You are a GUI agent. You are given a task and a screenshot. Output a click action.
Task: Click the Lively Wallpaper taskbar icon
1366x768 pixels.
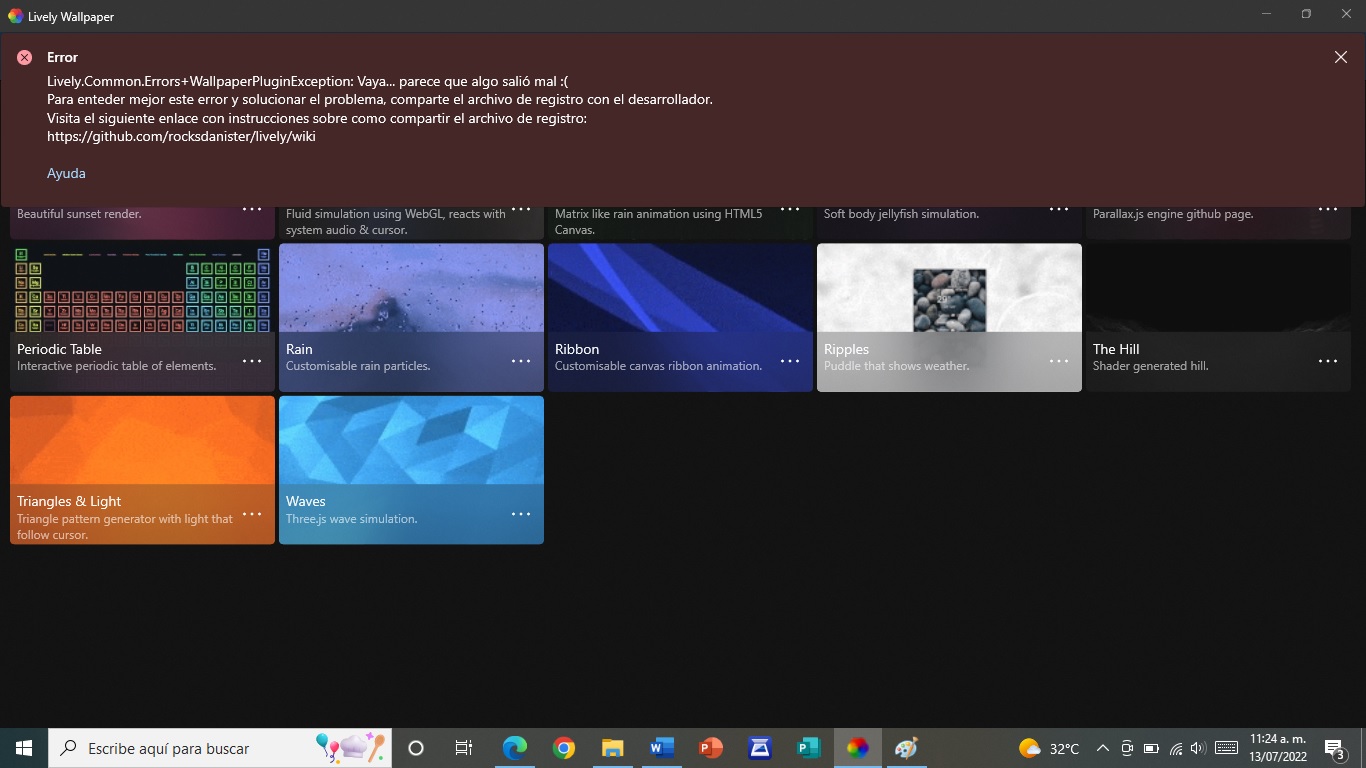click(857, 748)
